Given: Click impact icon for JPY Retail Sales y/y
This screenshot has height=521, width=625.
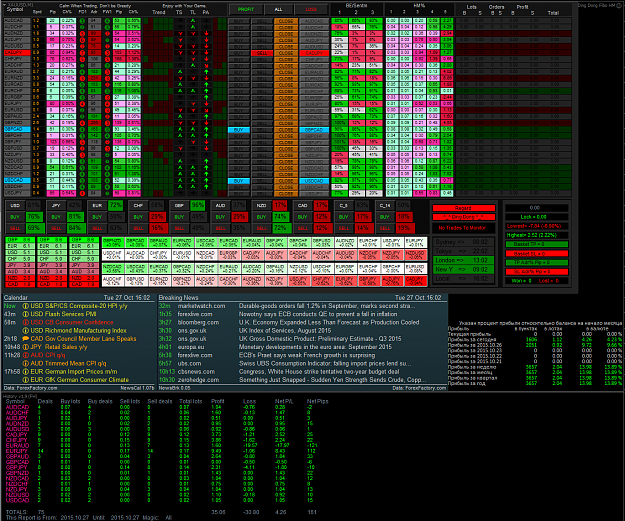Looking at the screenshot, I should coord(26,347).
